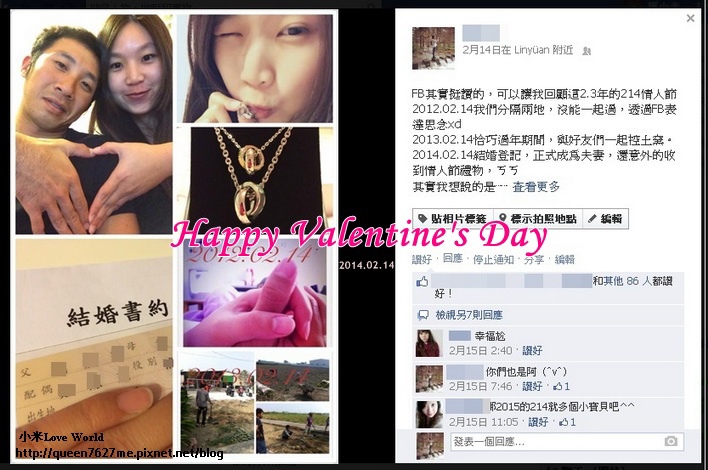Click the thumbs-up count on the 11:05 comment
The width and height of the screenshot is (708, 470).
tap(567, 422)
